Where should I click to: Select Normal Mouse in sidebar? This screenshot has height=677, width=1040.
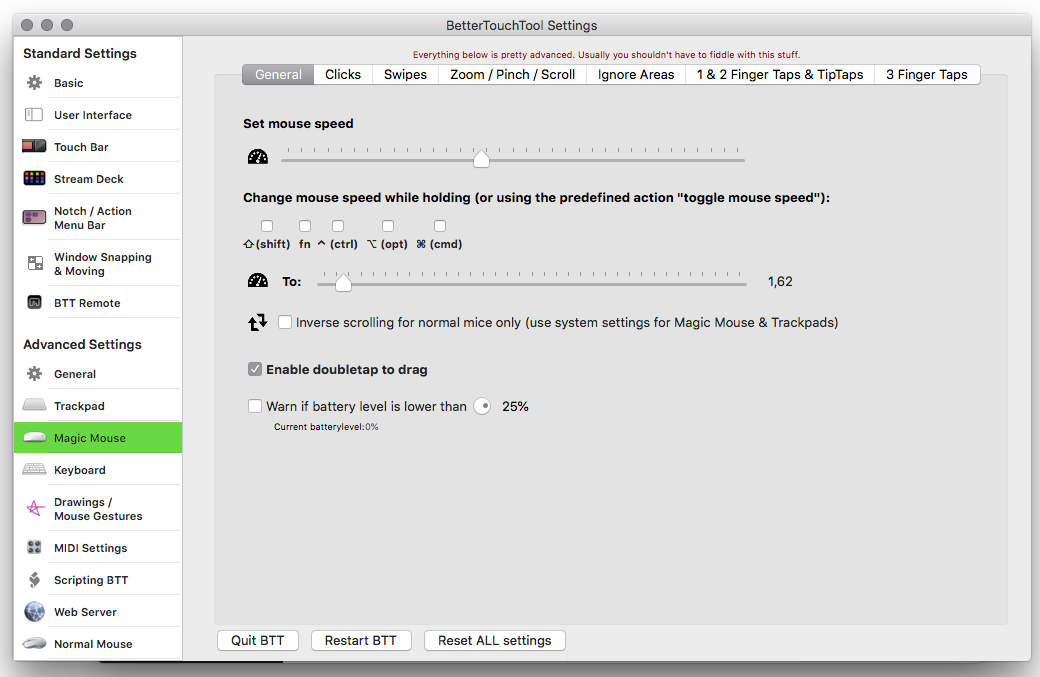point(98,643)
